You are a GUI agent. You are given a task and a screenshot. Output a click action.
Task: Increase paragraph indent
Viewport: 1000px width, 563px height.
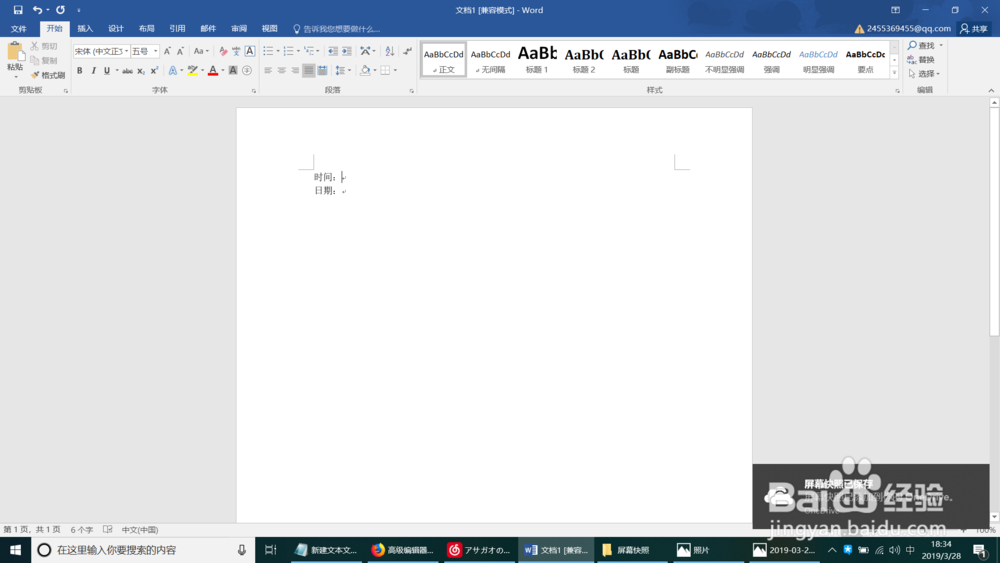[346, 51]
